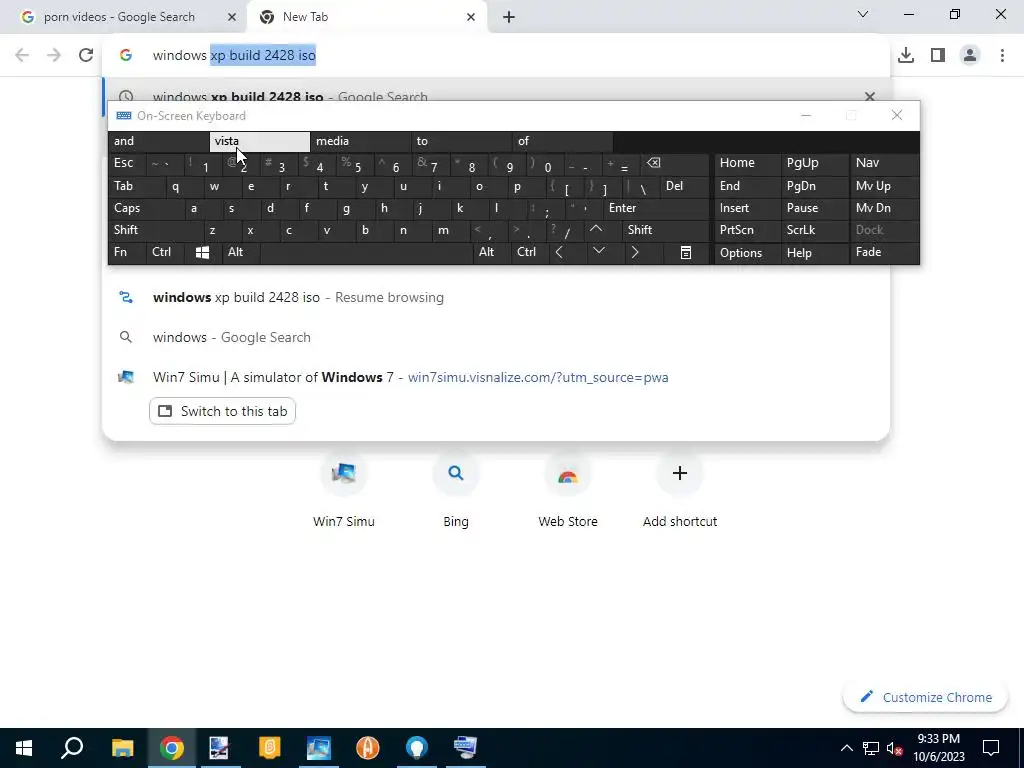Click Customize Chrome button
Screen dimensions: 1024x768
pyautogui.click(x=925, y=697)
